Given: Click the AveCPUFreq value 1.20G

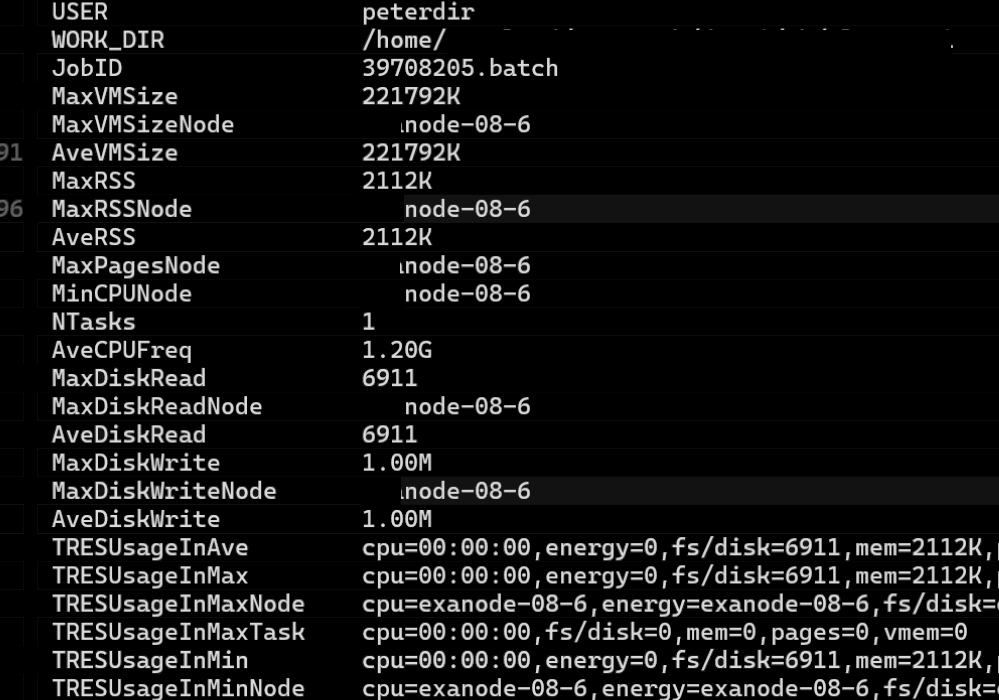Looking at the screenshot, I should (x=397, y=350).
